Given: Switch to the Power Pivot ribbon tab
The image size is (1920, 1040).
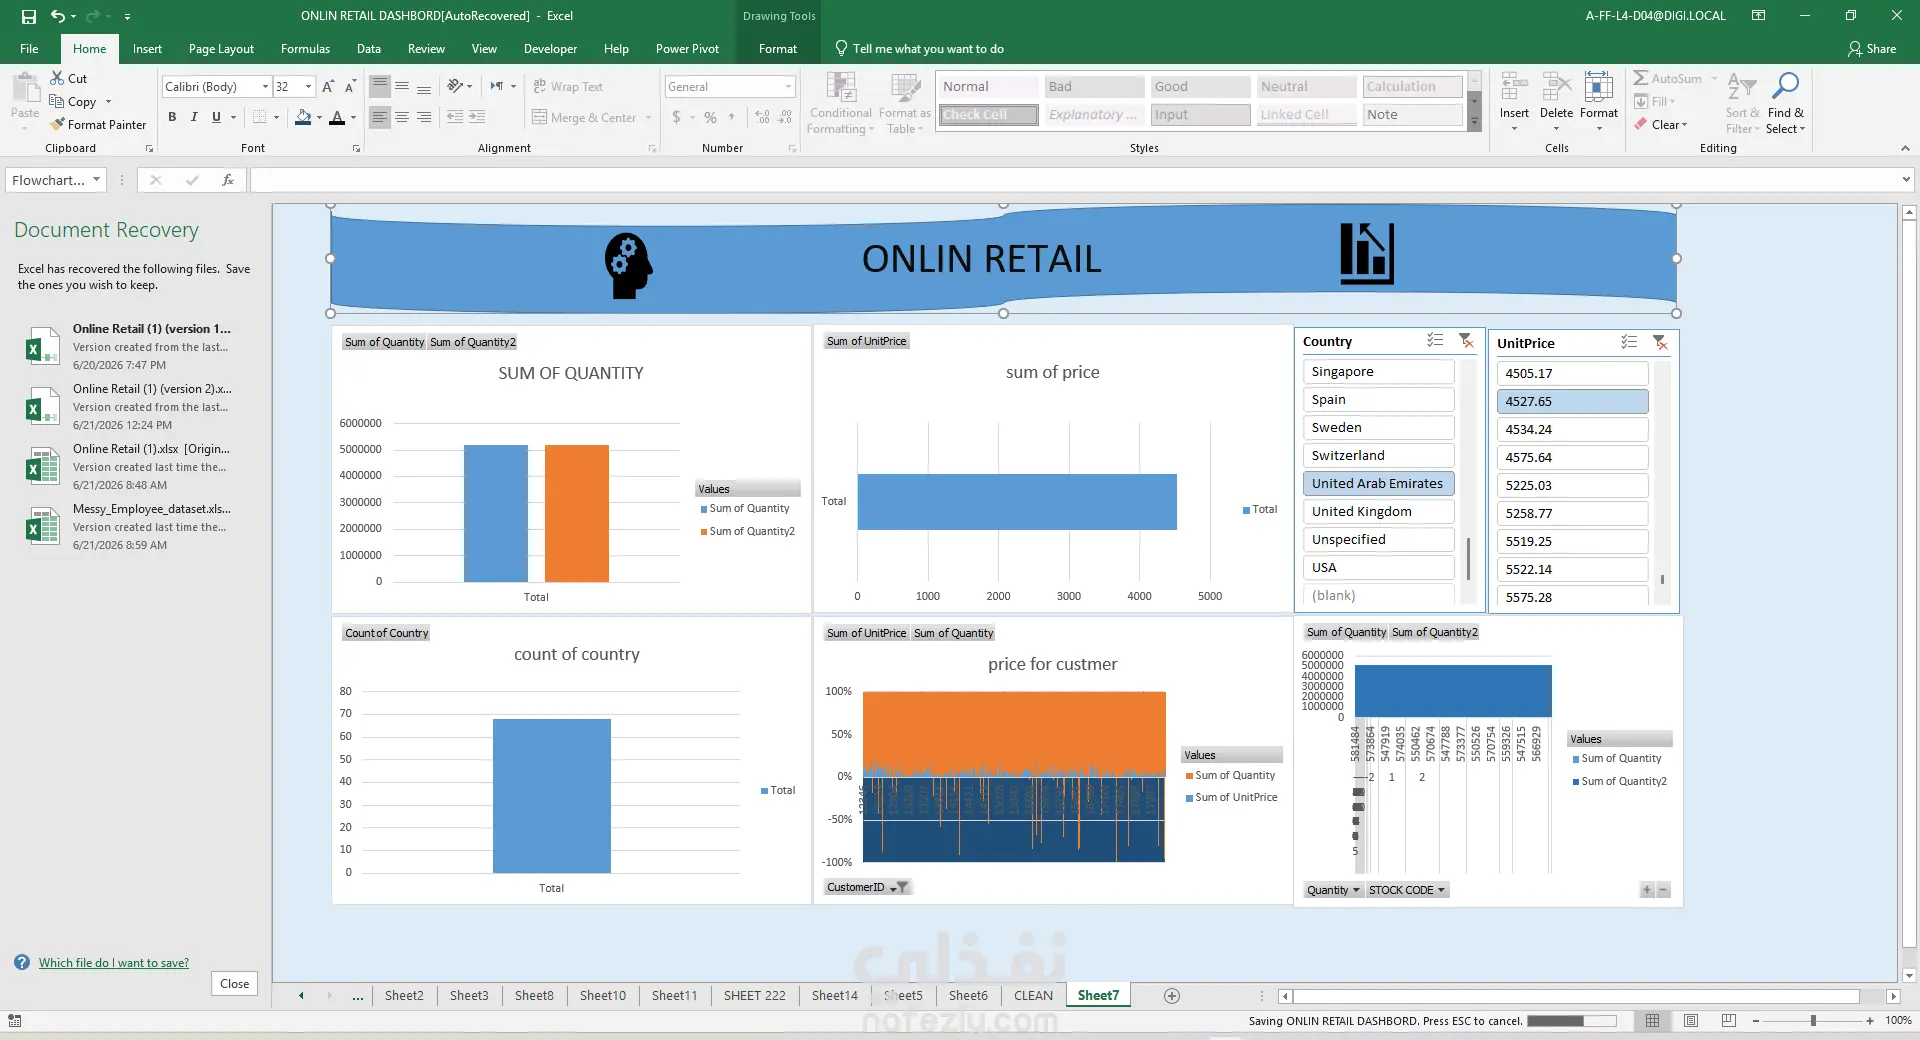Looking at the screenshot, I should point(687,49).
